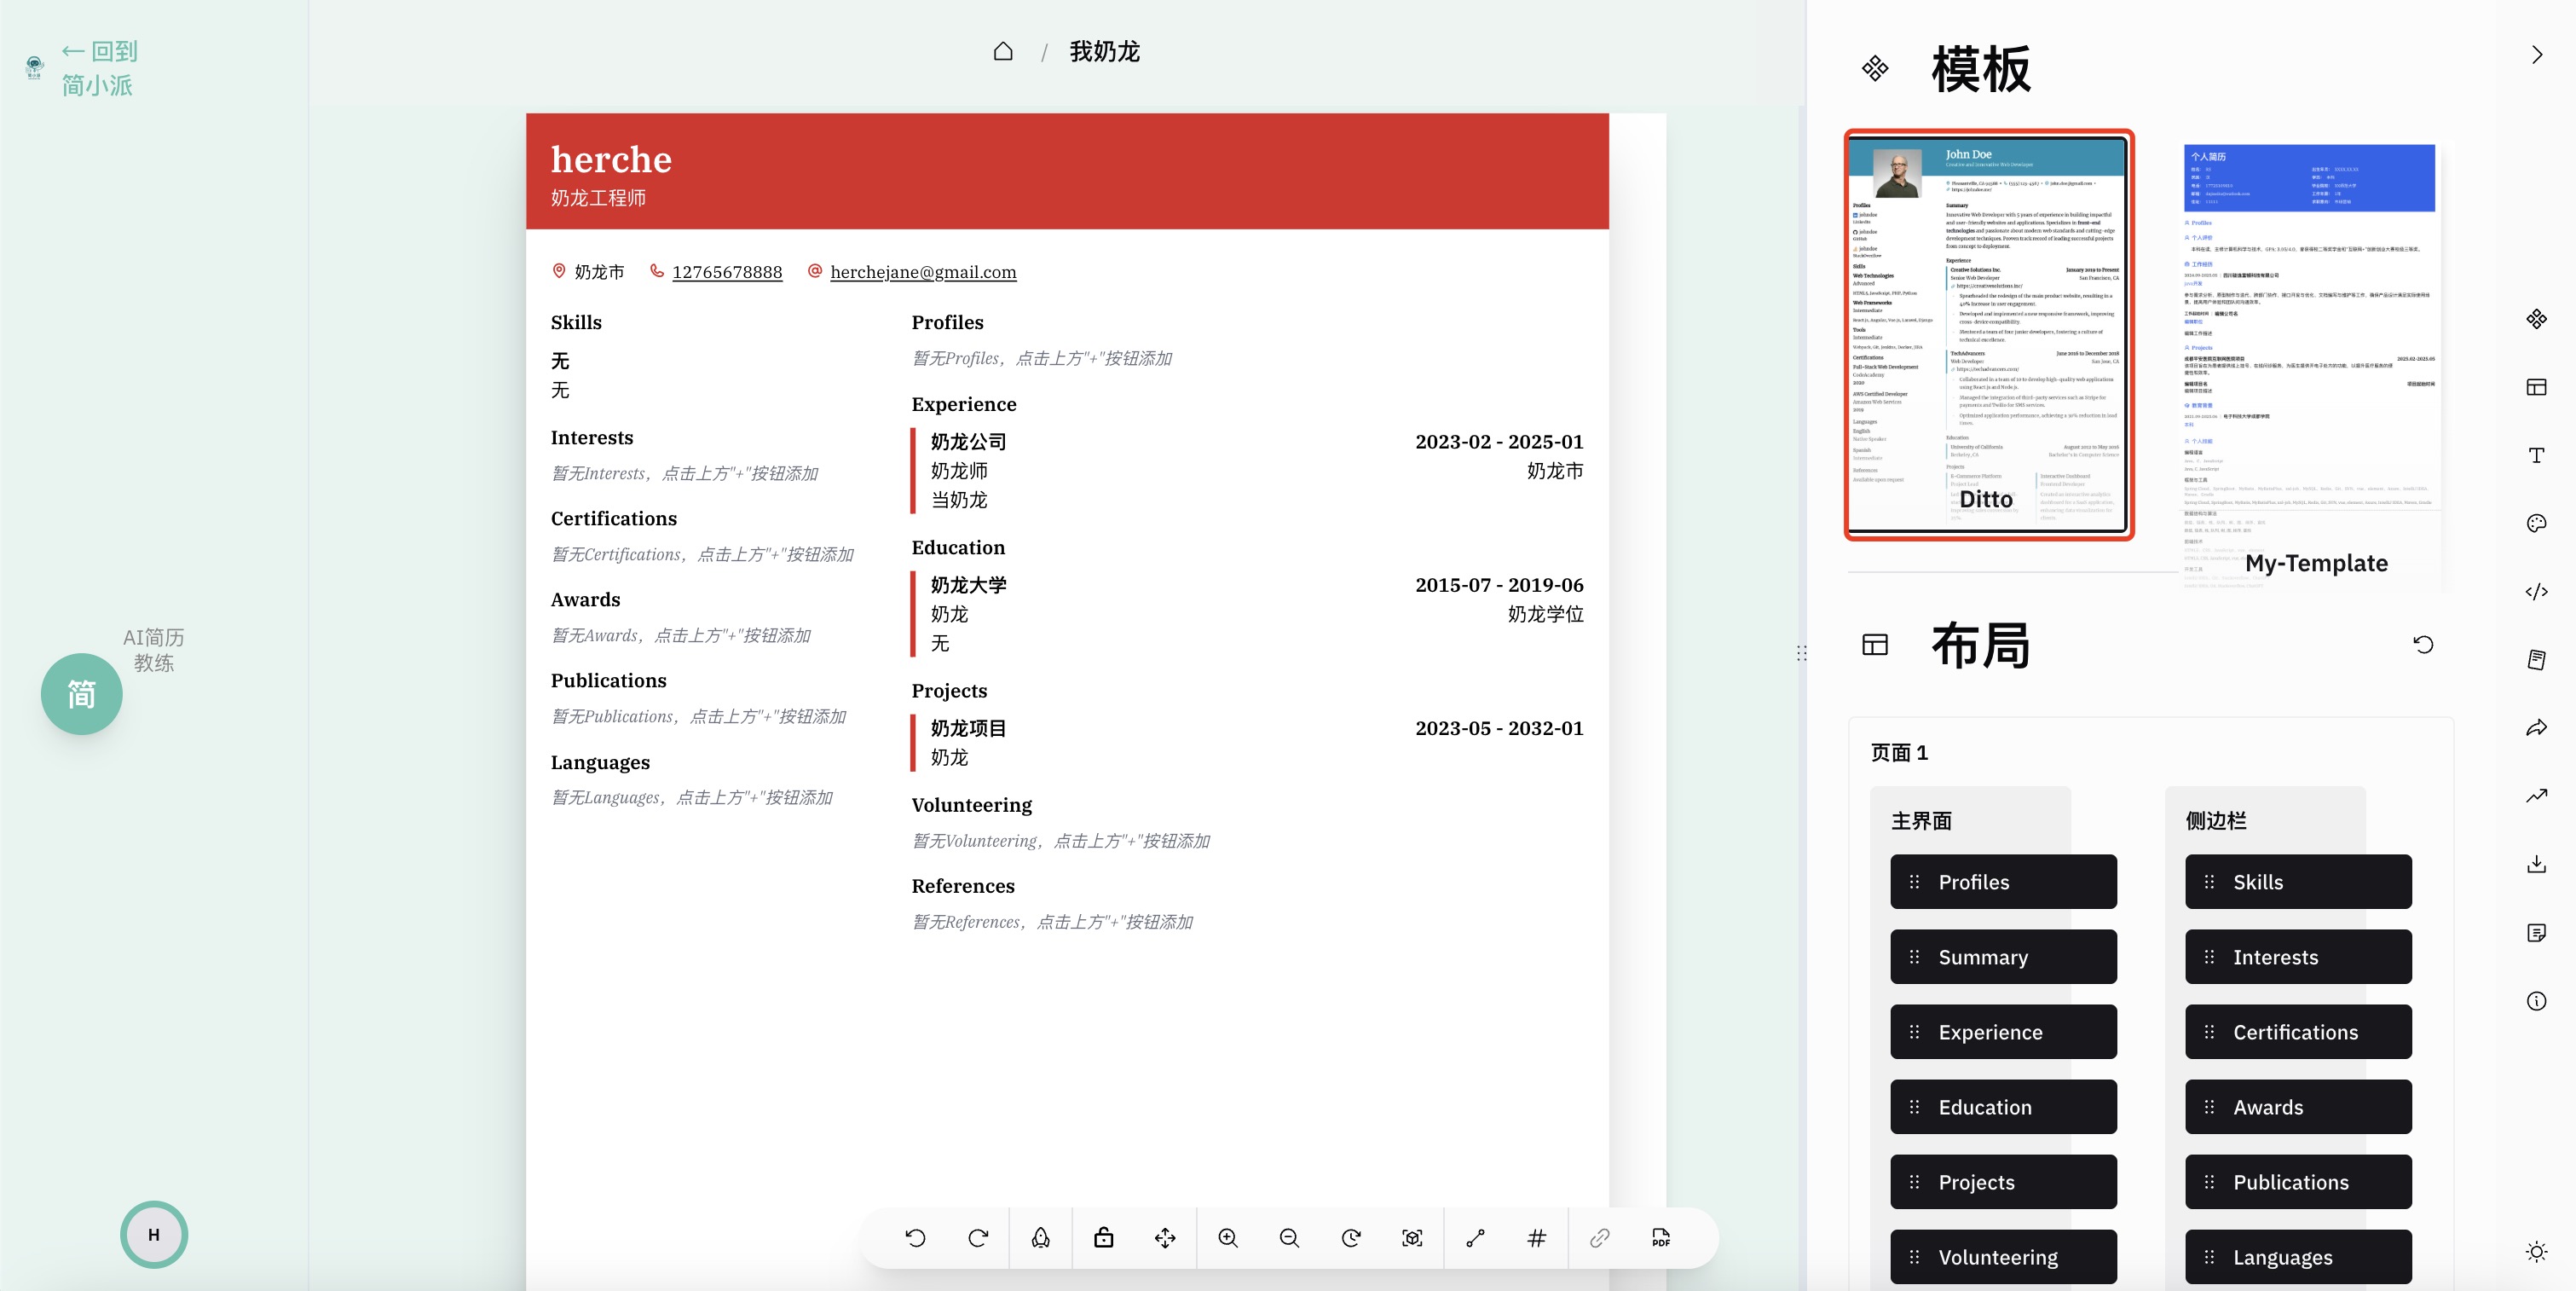The width and height of the screenshot is (2576, 1291).
Task: Select the Experience block in layout
Action: (2003, 1032)
